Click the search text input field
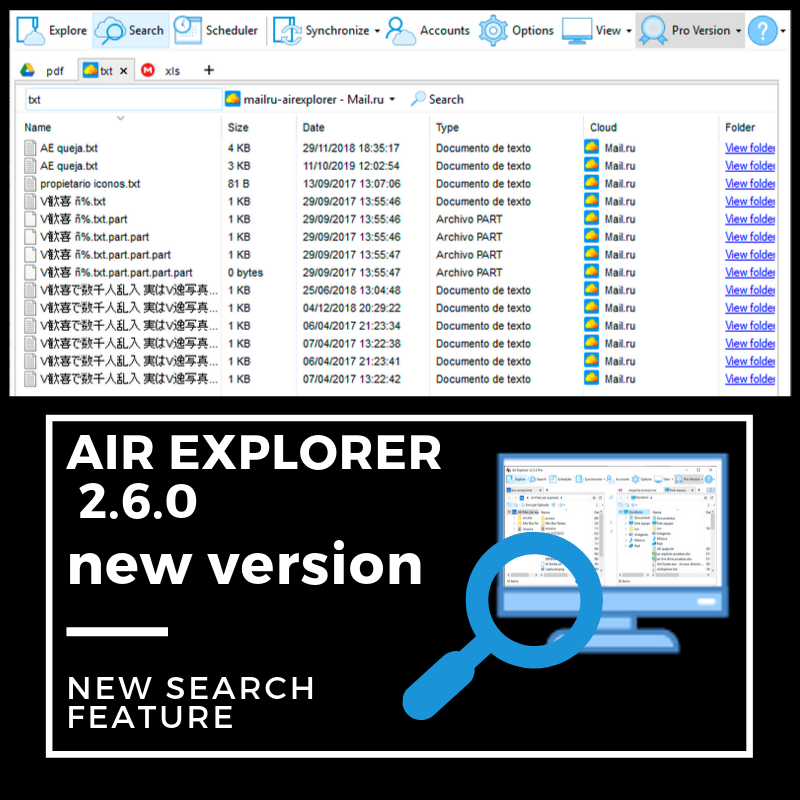 (x=120, y=100)
